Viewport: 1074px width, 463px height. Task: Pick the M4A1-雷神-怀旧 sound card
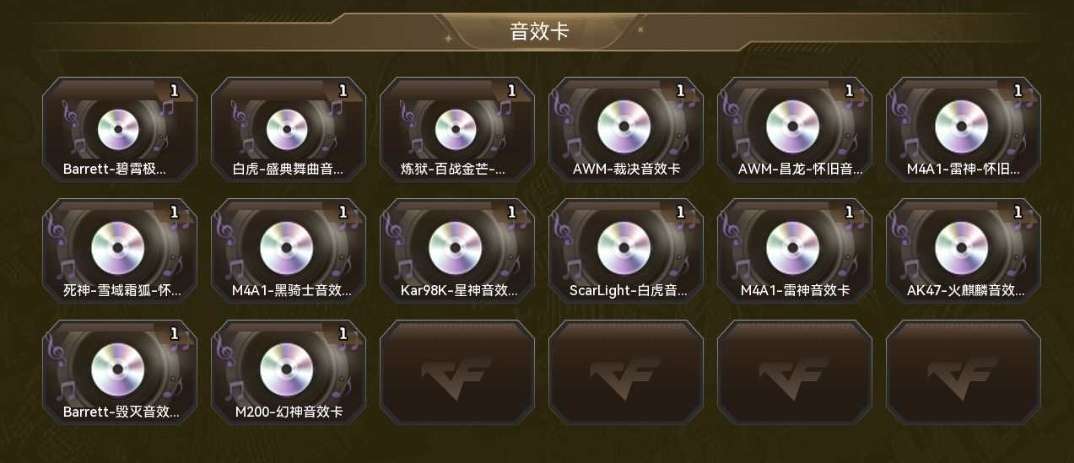pos(964,129)
